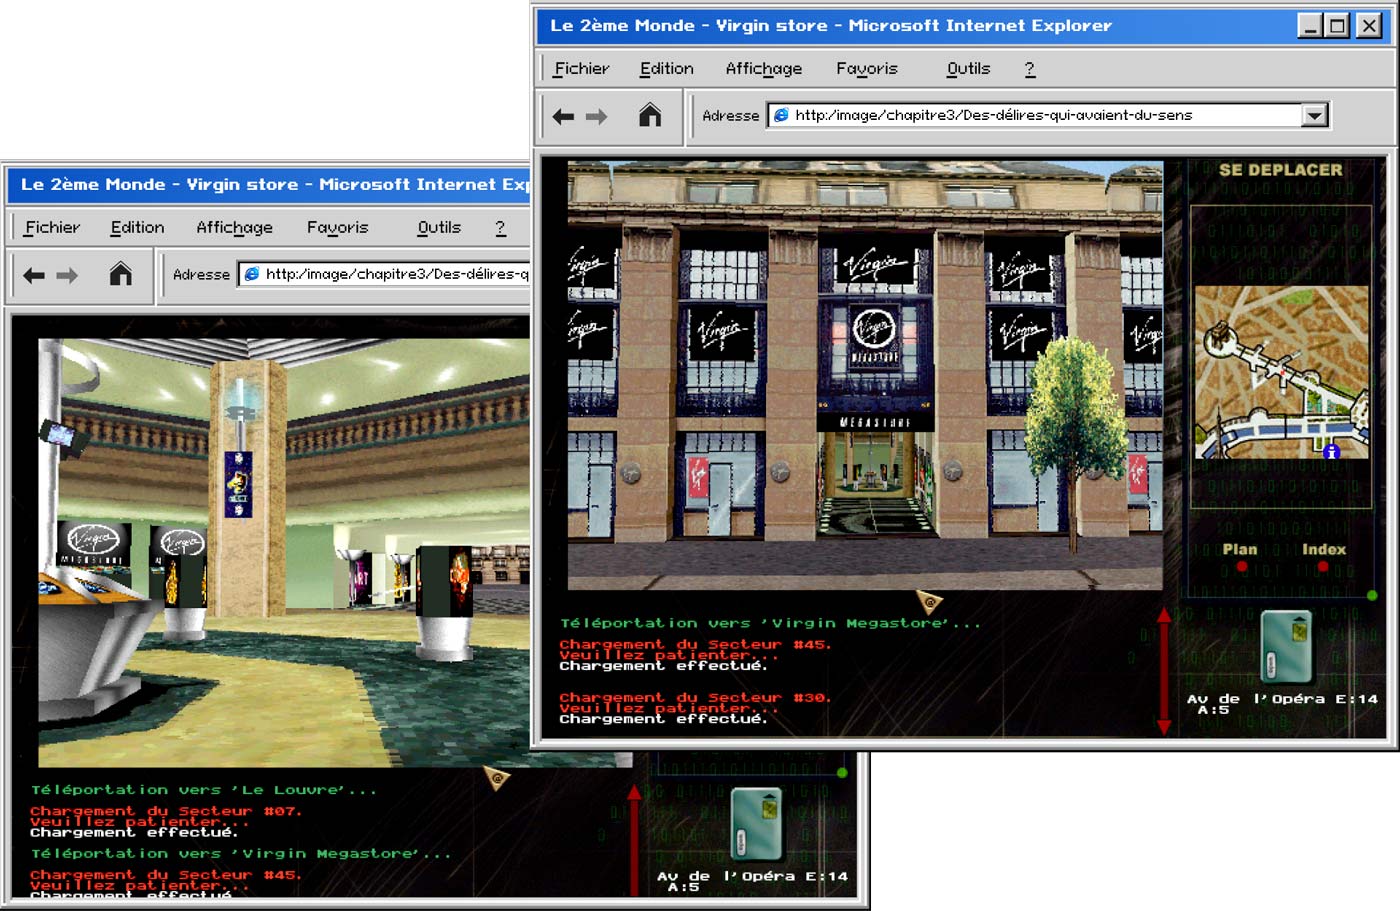This screenshot has width=1400, height=911.
Task: Click the home icon in the front window
Action: pos(650,116)
